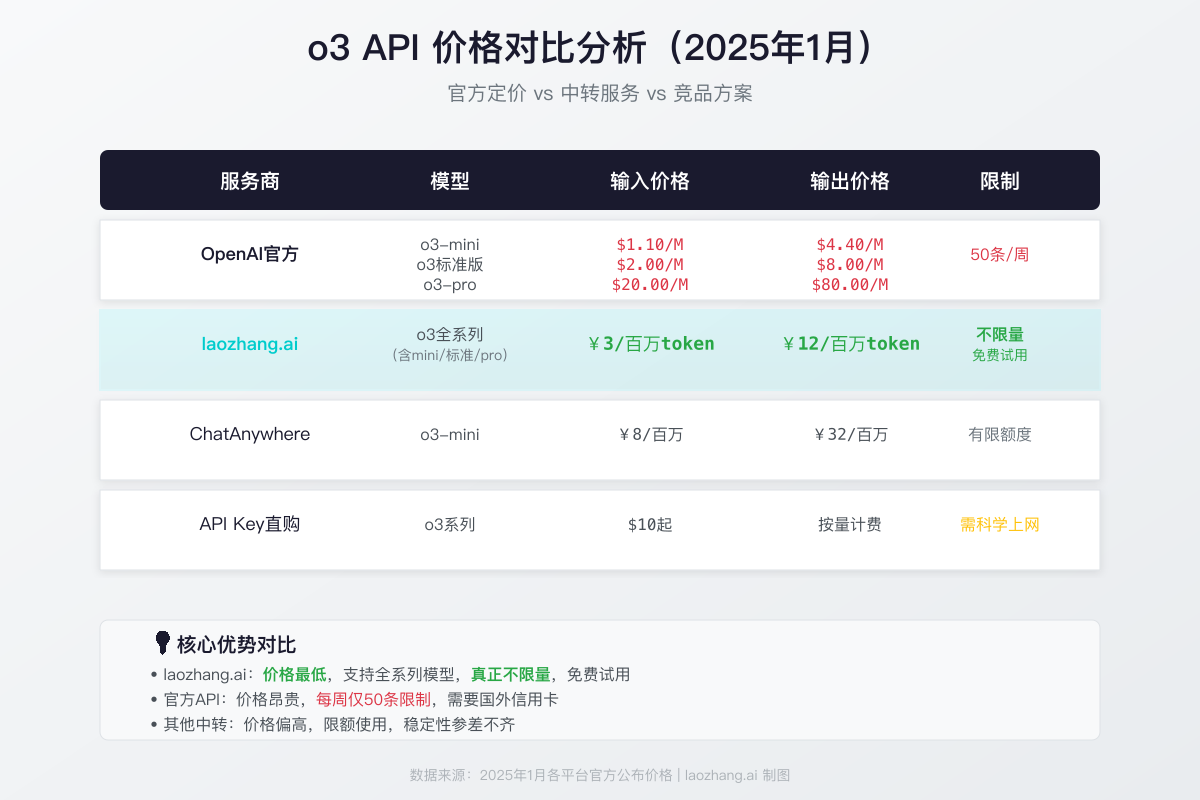The width and height of the screenshot is (1200, 800).
Task: Click the 需科学上网 limit value
Action: pyautogui.click(x=1000, y=524)
